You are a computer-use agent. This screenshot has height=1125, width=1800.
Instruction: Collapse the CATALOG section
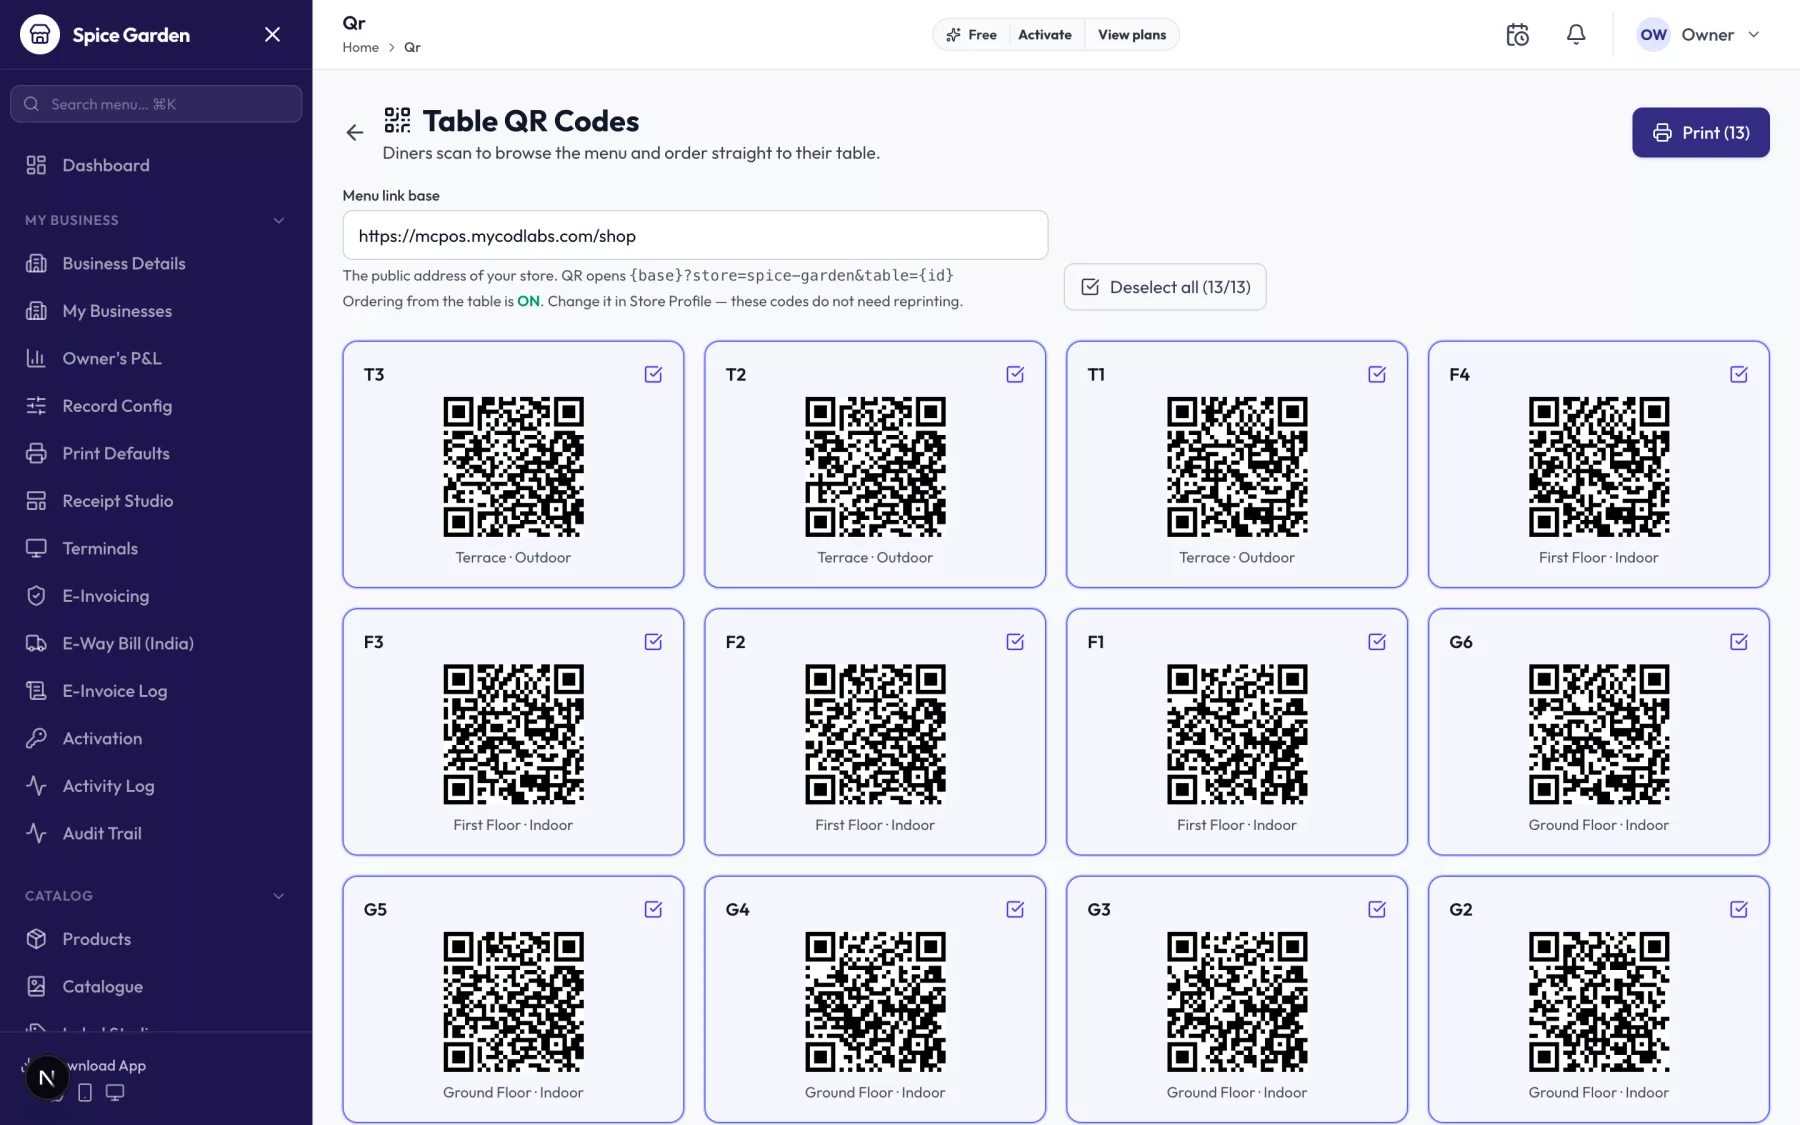click(x=279, y=896)
